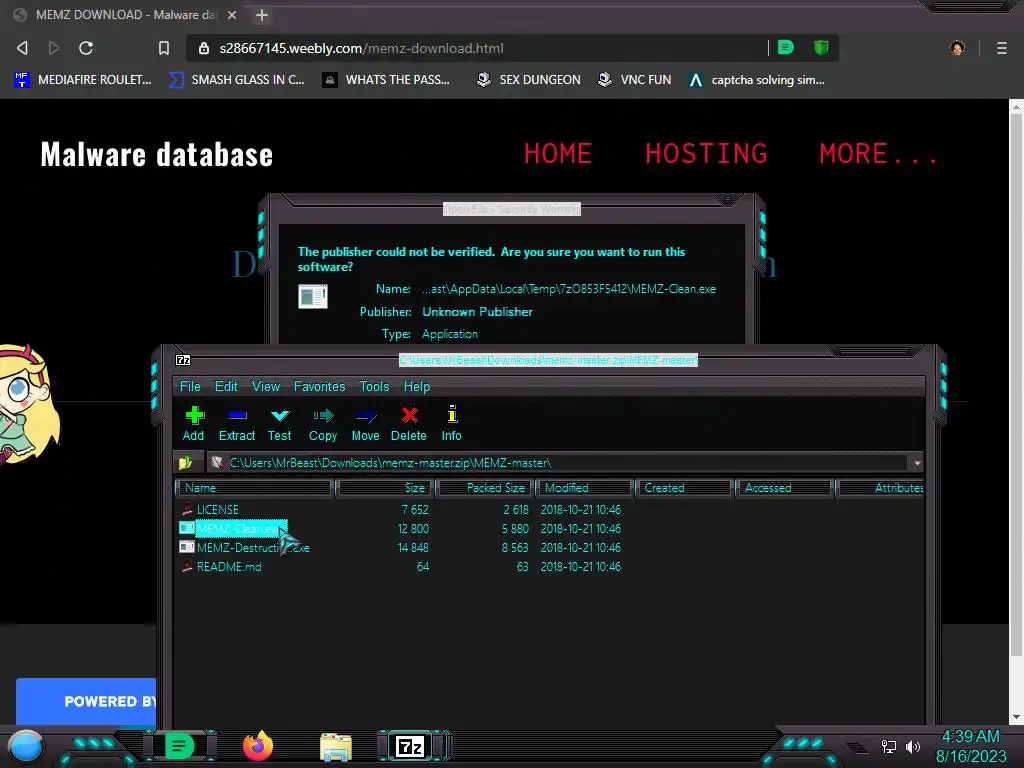Click the green browser taskbar icon
Image resolution: width=1024 pixels, height=768 pixels.
click(x=179, y=746)
